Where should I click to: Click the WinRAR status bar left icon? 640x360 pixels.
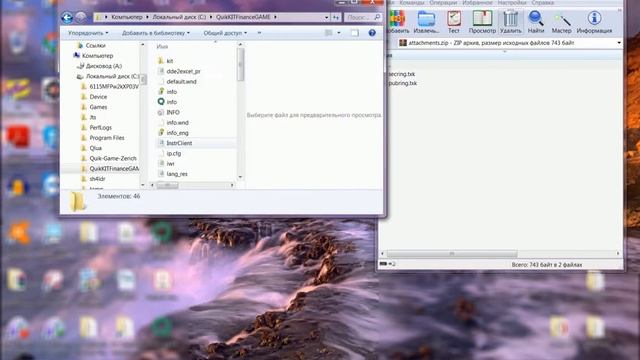click(x=383, y=264)
